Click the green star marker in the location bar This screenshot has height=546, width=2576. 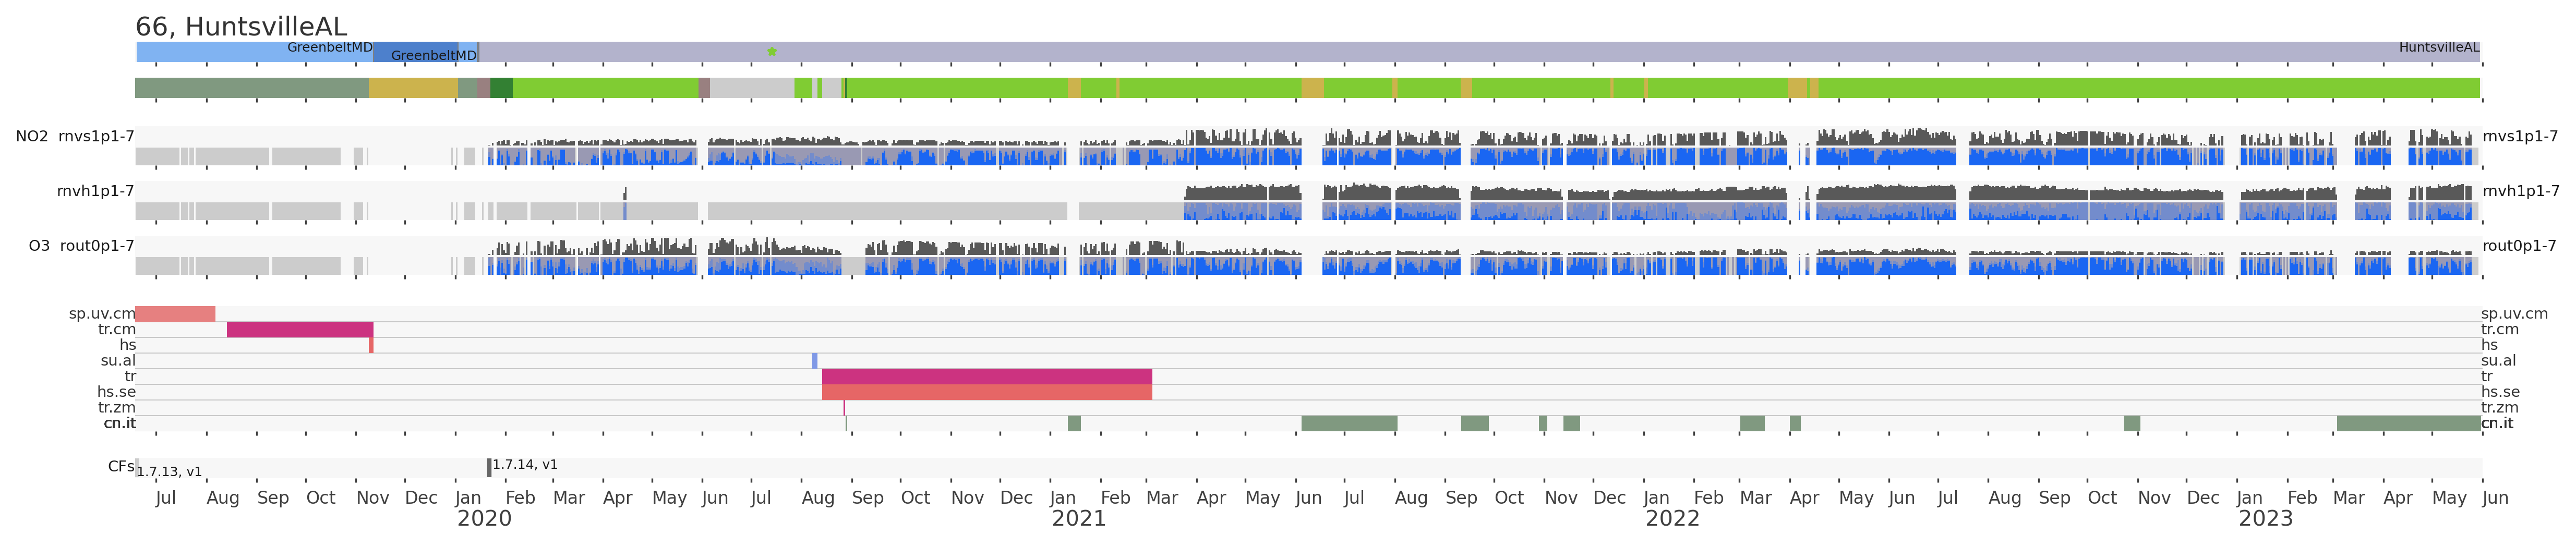771,51
